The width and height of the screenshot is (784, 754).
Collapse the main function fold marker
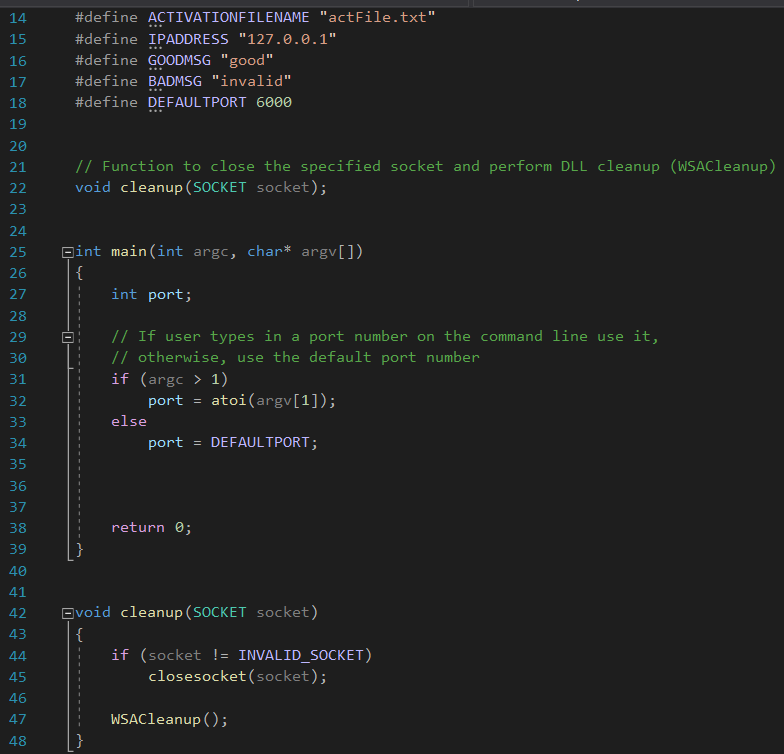coord(68,252)
